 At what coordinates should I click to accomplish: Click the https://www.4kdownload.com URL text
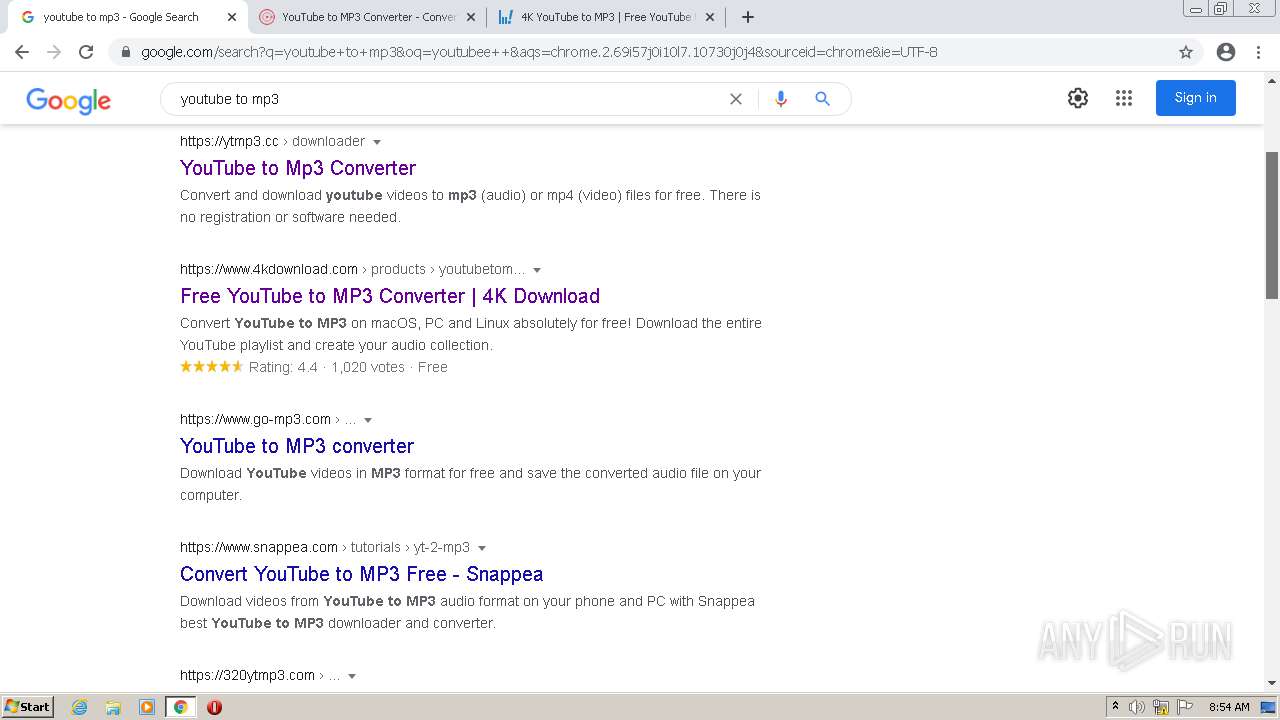pyautogui.click(x=269, y=269)
